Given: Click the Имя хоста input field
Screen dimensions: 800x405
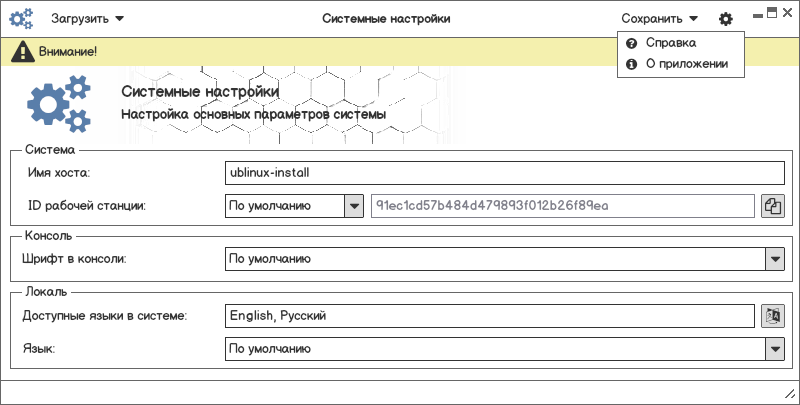Looking at the screenshot, I should click(x=505, y=173).
